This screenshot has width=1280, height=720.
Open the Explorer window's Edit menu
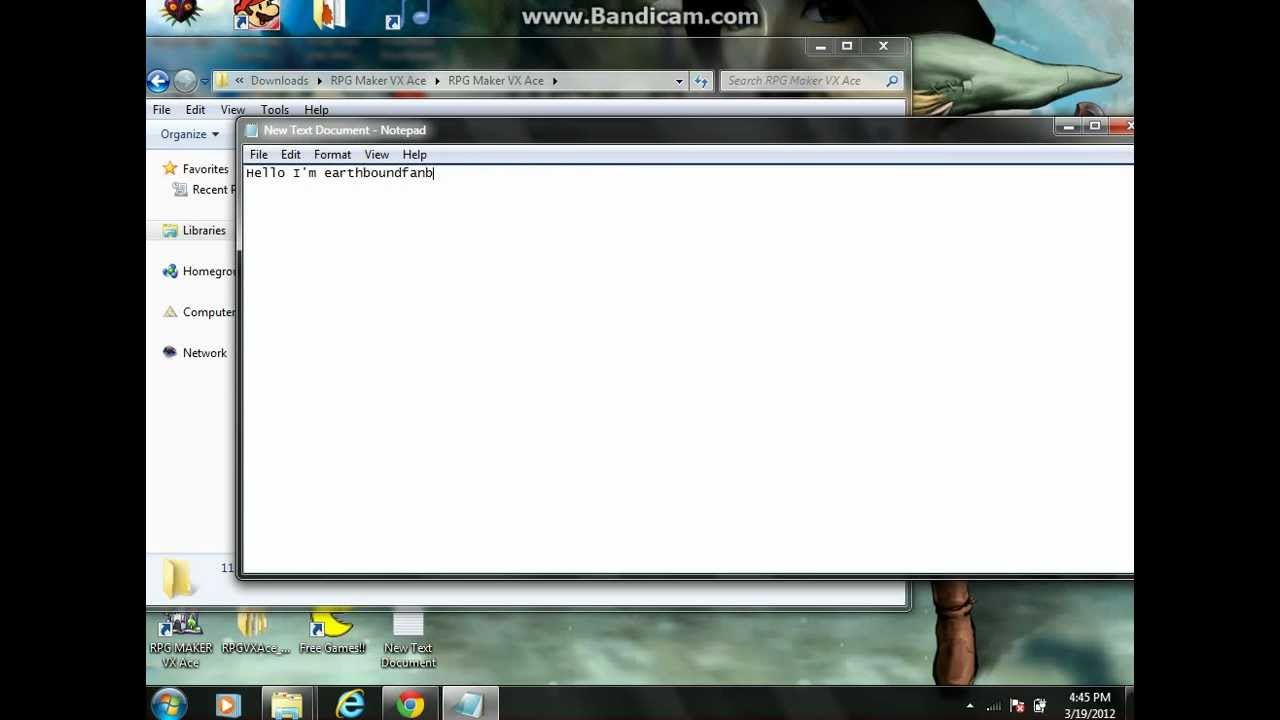[x=195, y=110]
